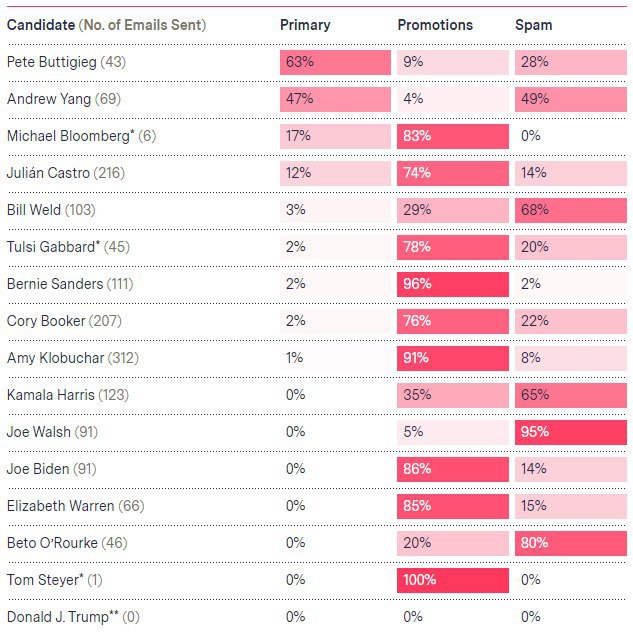Select Bill Weld's 68% Spam cell
Image resolution: width=633 pixels, height=633 pixels.
[x=570, y=210]
